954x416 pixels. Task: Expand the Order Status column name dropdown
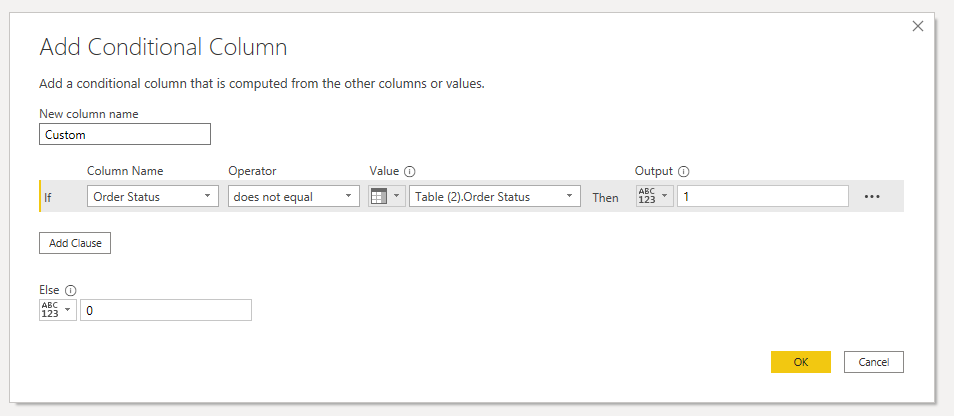(153, 196)
